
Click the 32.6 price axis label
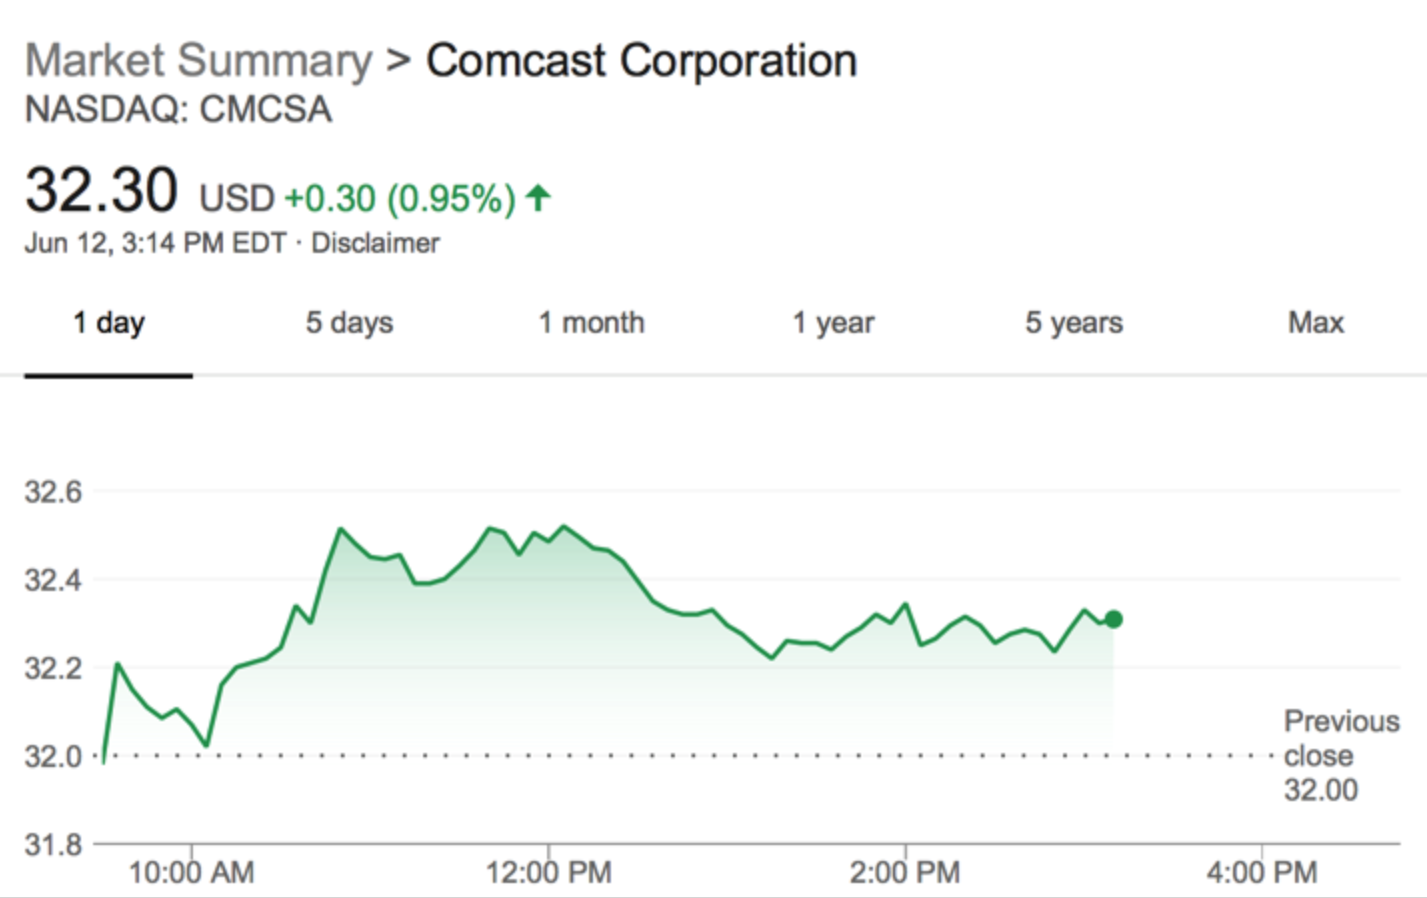[x=53, y=492]
